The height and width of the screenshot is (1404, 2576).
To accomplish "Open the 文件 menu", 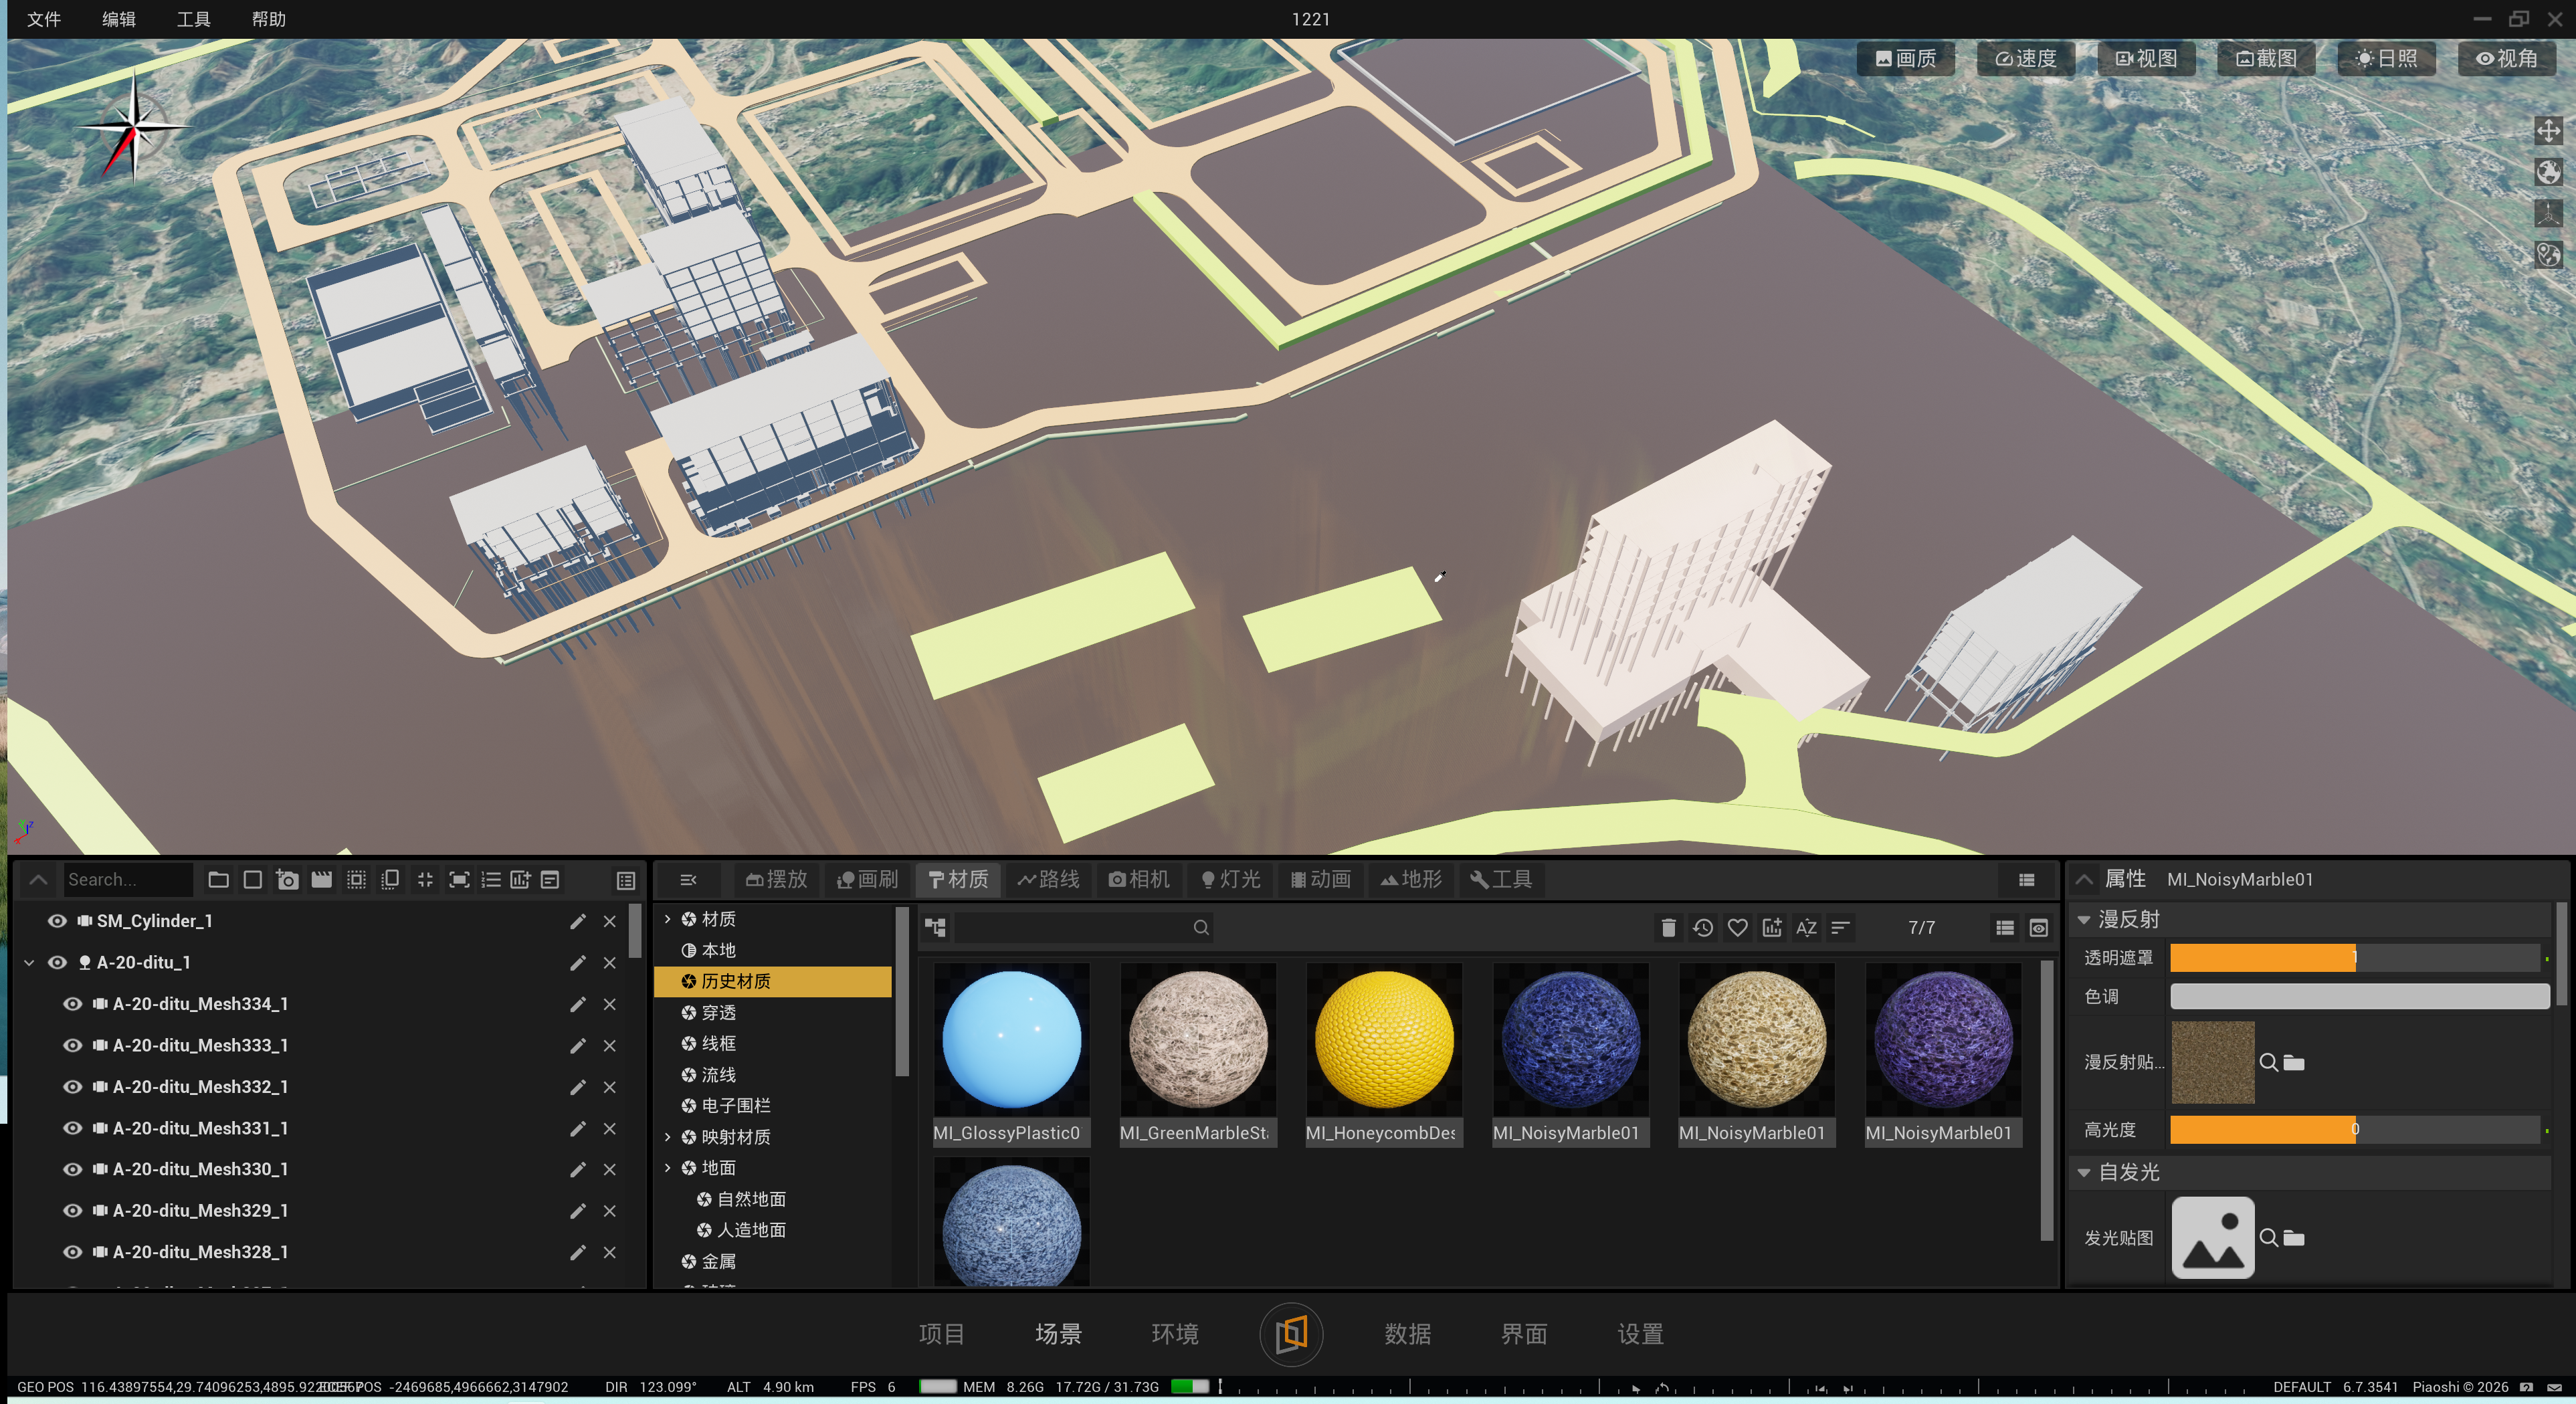I will coord(44,19).
